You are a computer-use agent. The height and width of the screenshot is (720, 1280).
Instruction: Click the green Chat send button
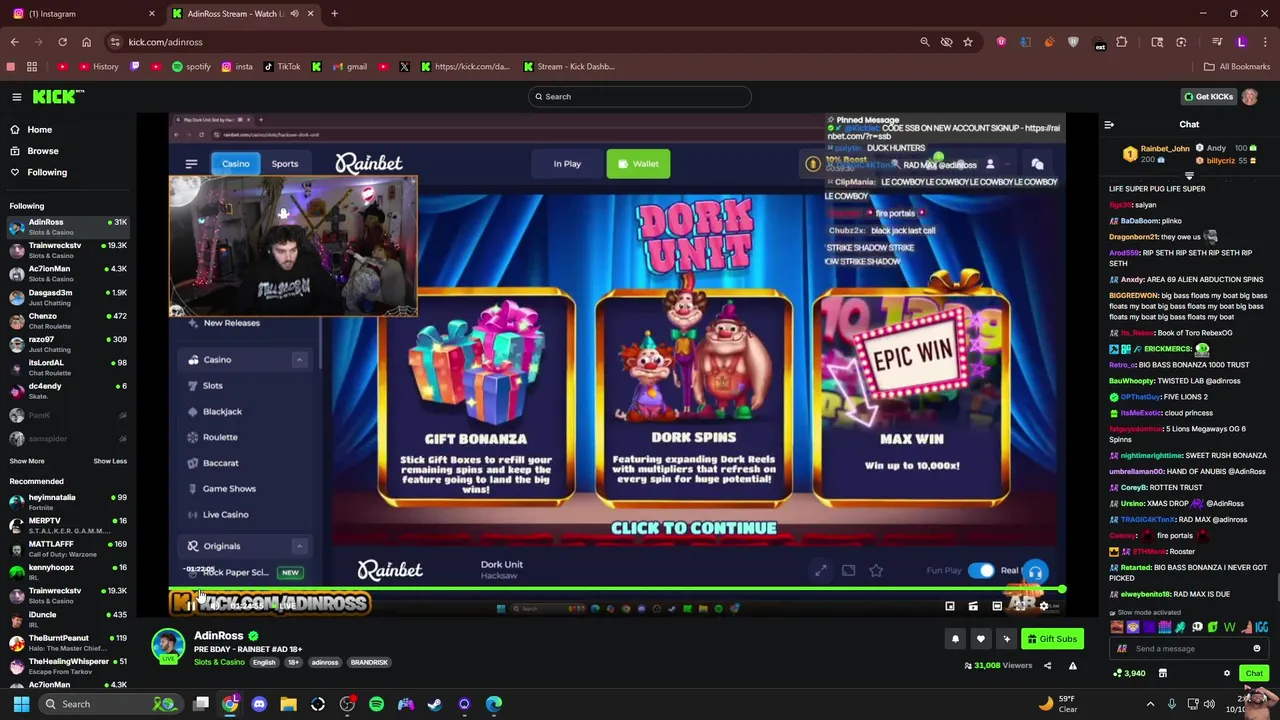coord(1254,674)
